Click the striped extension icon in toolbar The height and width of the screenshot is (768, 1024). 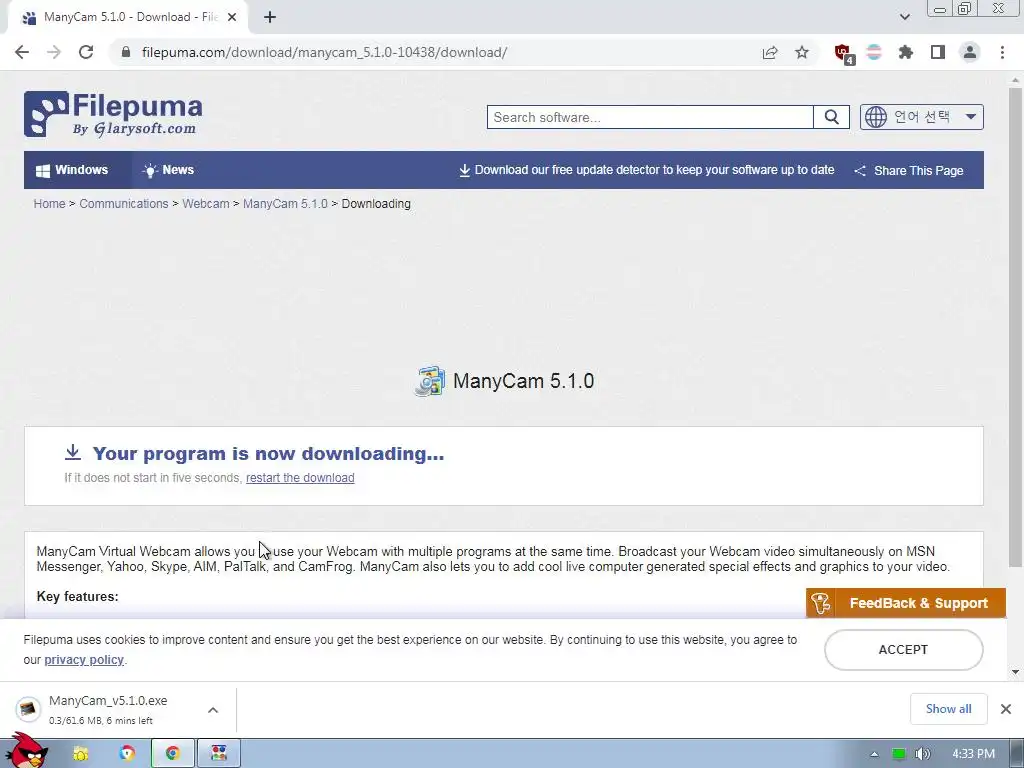[x=874, y=52]
